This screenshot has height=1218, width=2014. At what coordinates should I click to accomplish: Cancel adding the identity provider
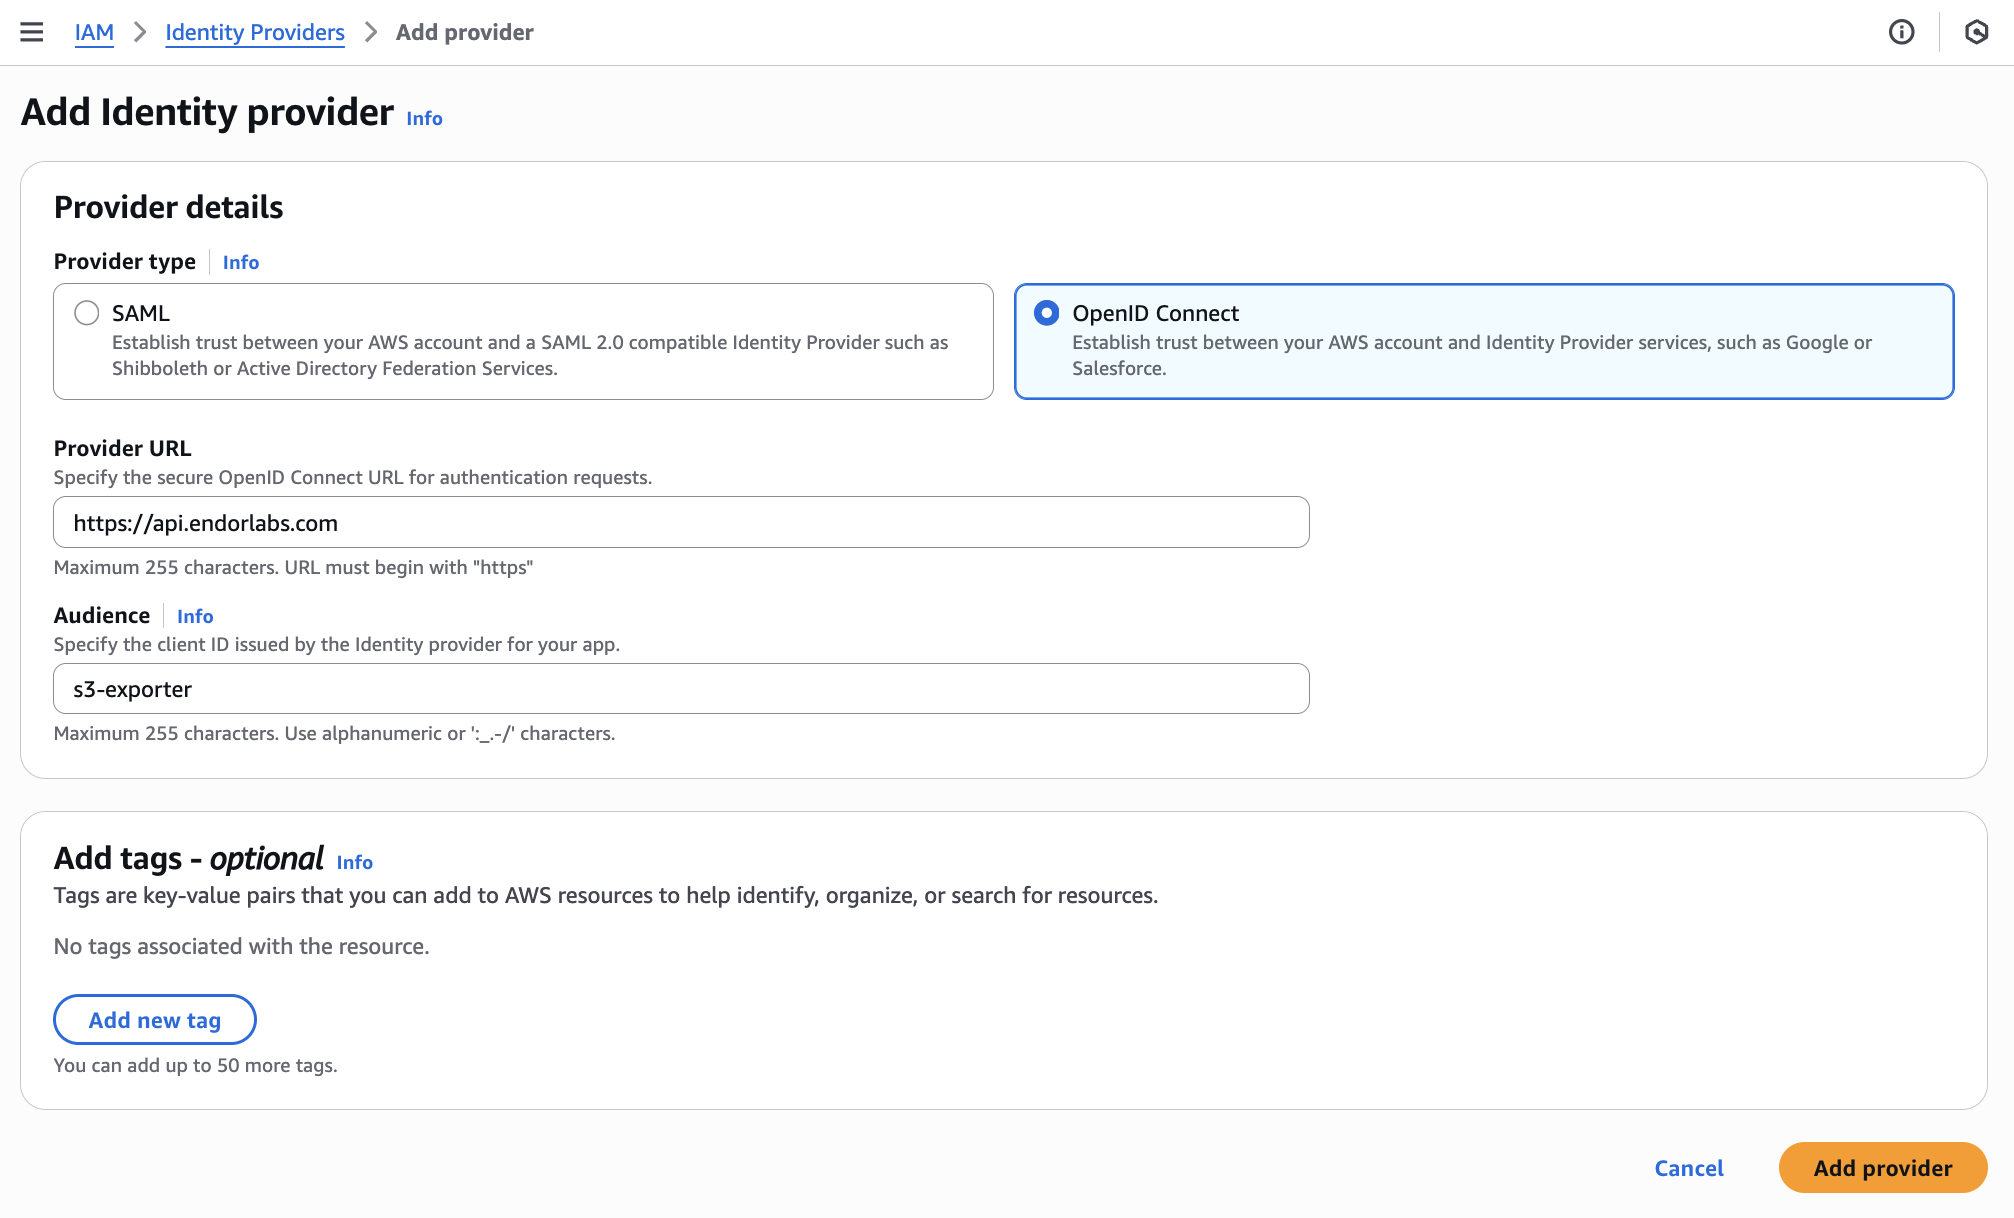pyautogui.click(x=1688, y=1167)
